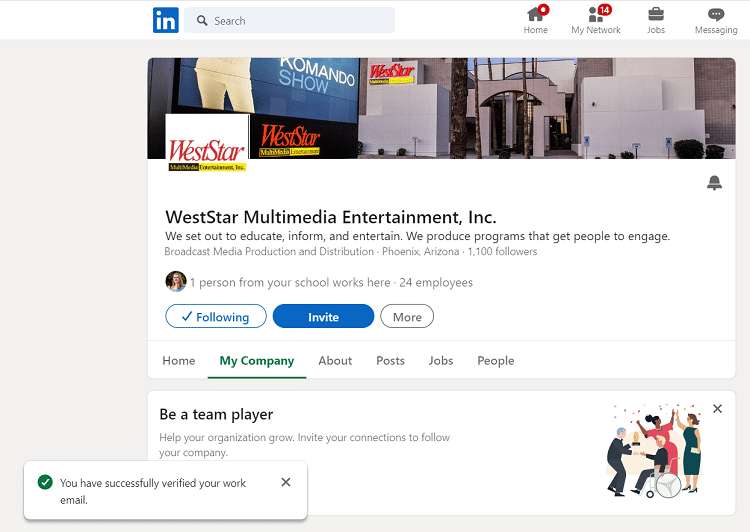
Task: Switch to the About tab
Action: (x=335, y=361)
